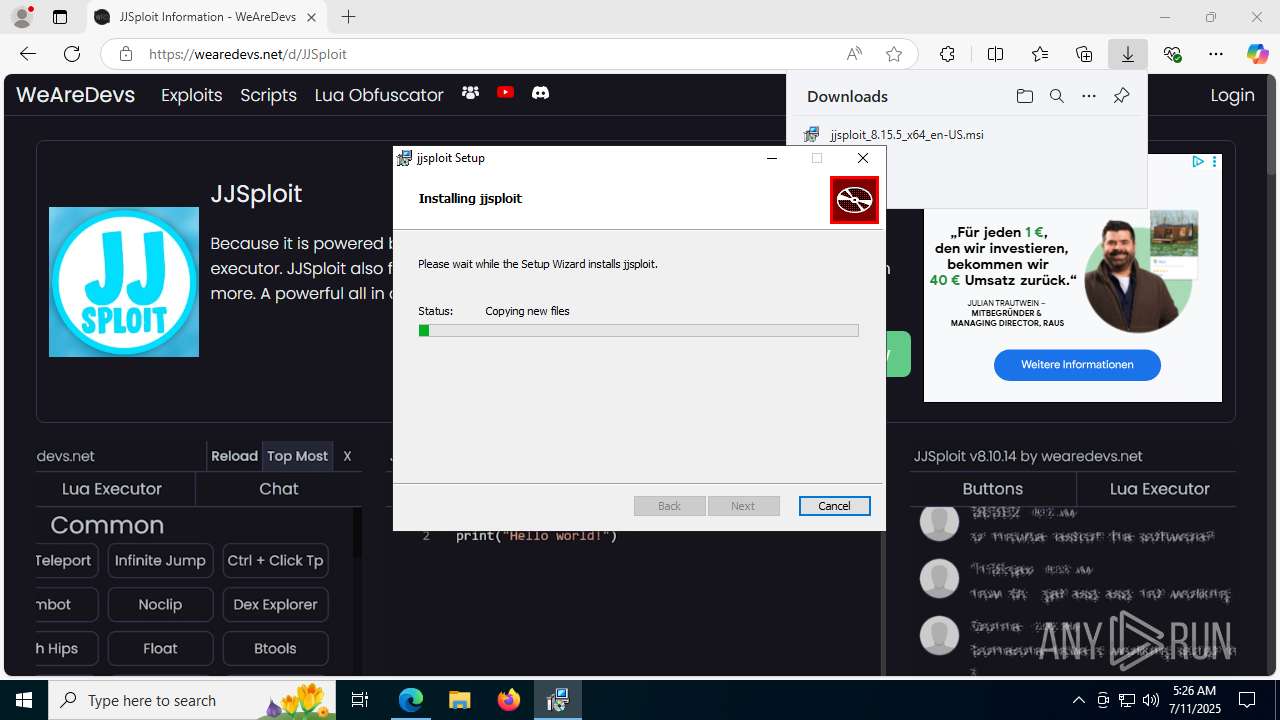
Task: Search downloads magnifier icon
Action: tap(1056, 96)
